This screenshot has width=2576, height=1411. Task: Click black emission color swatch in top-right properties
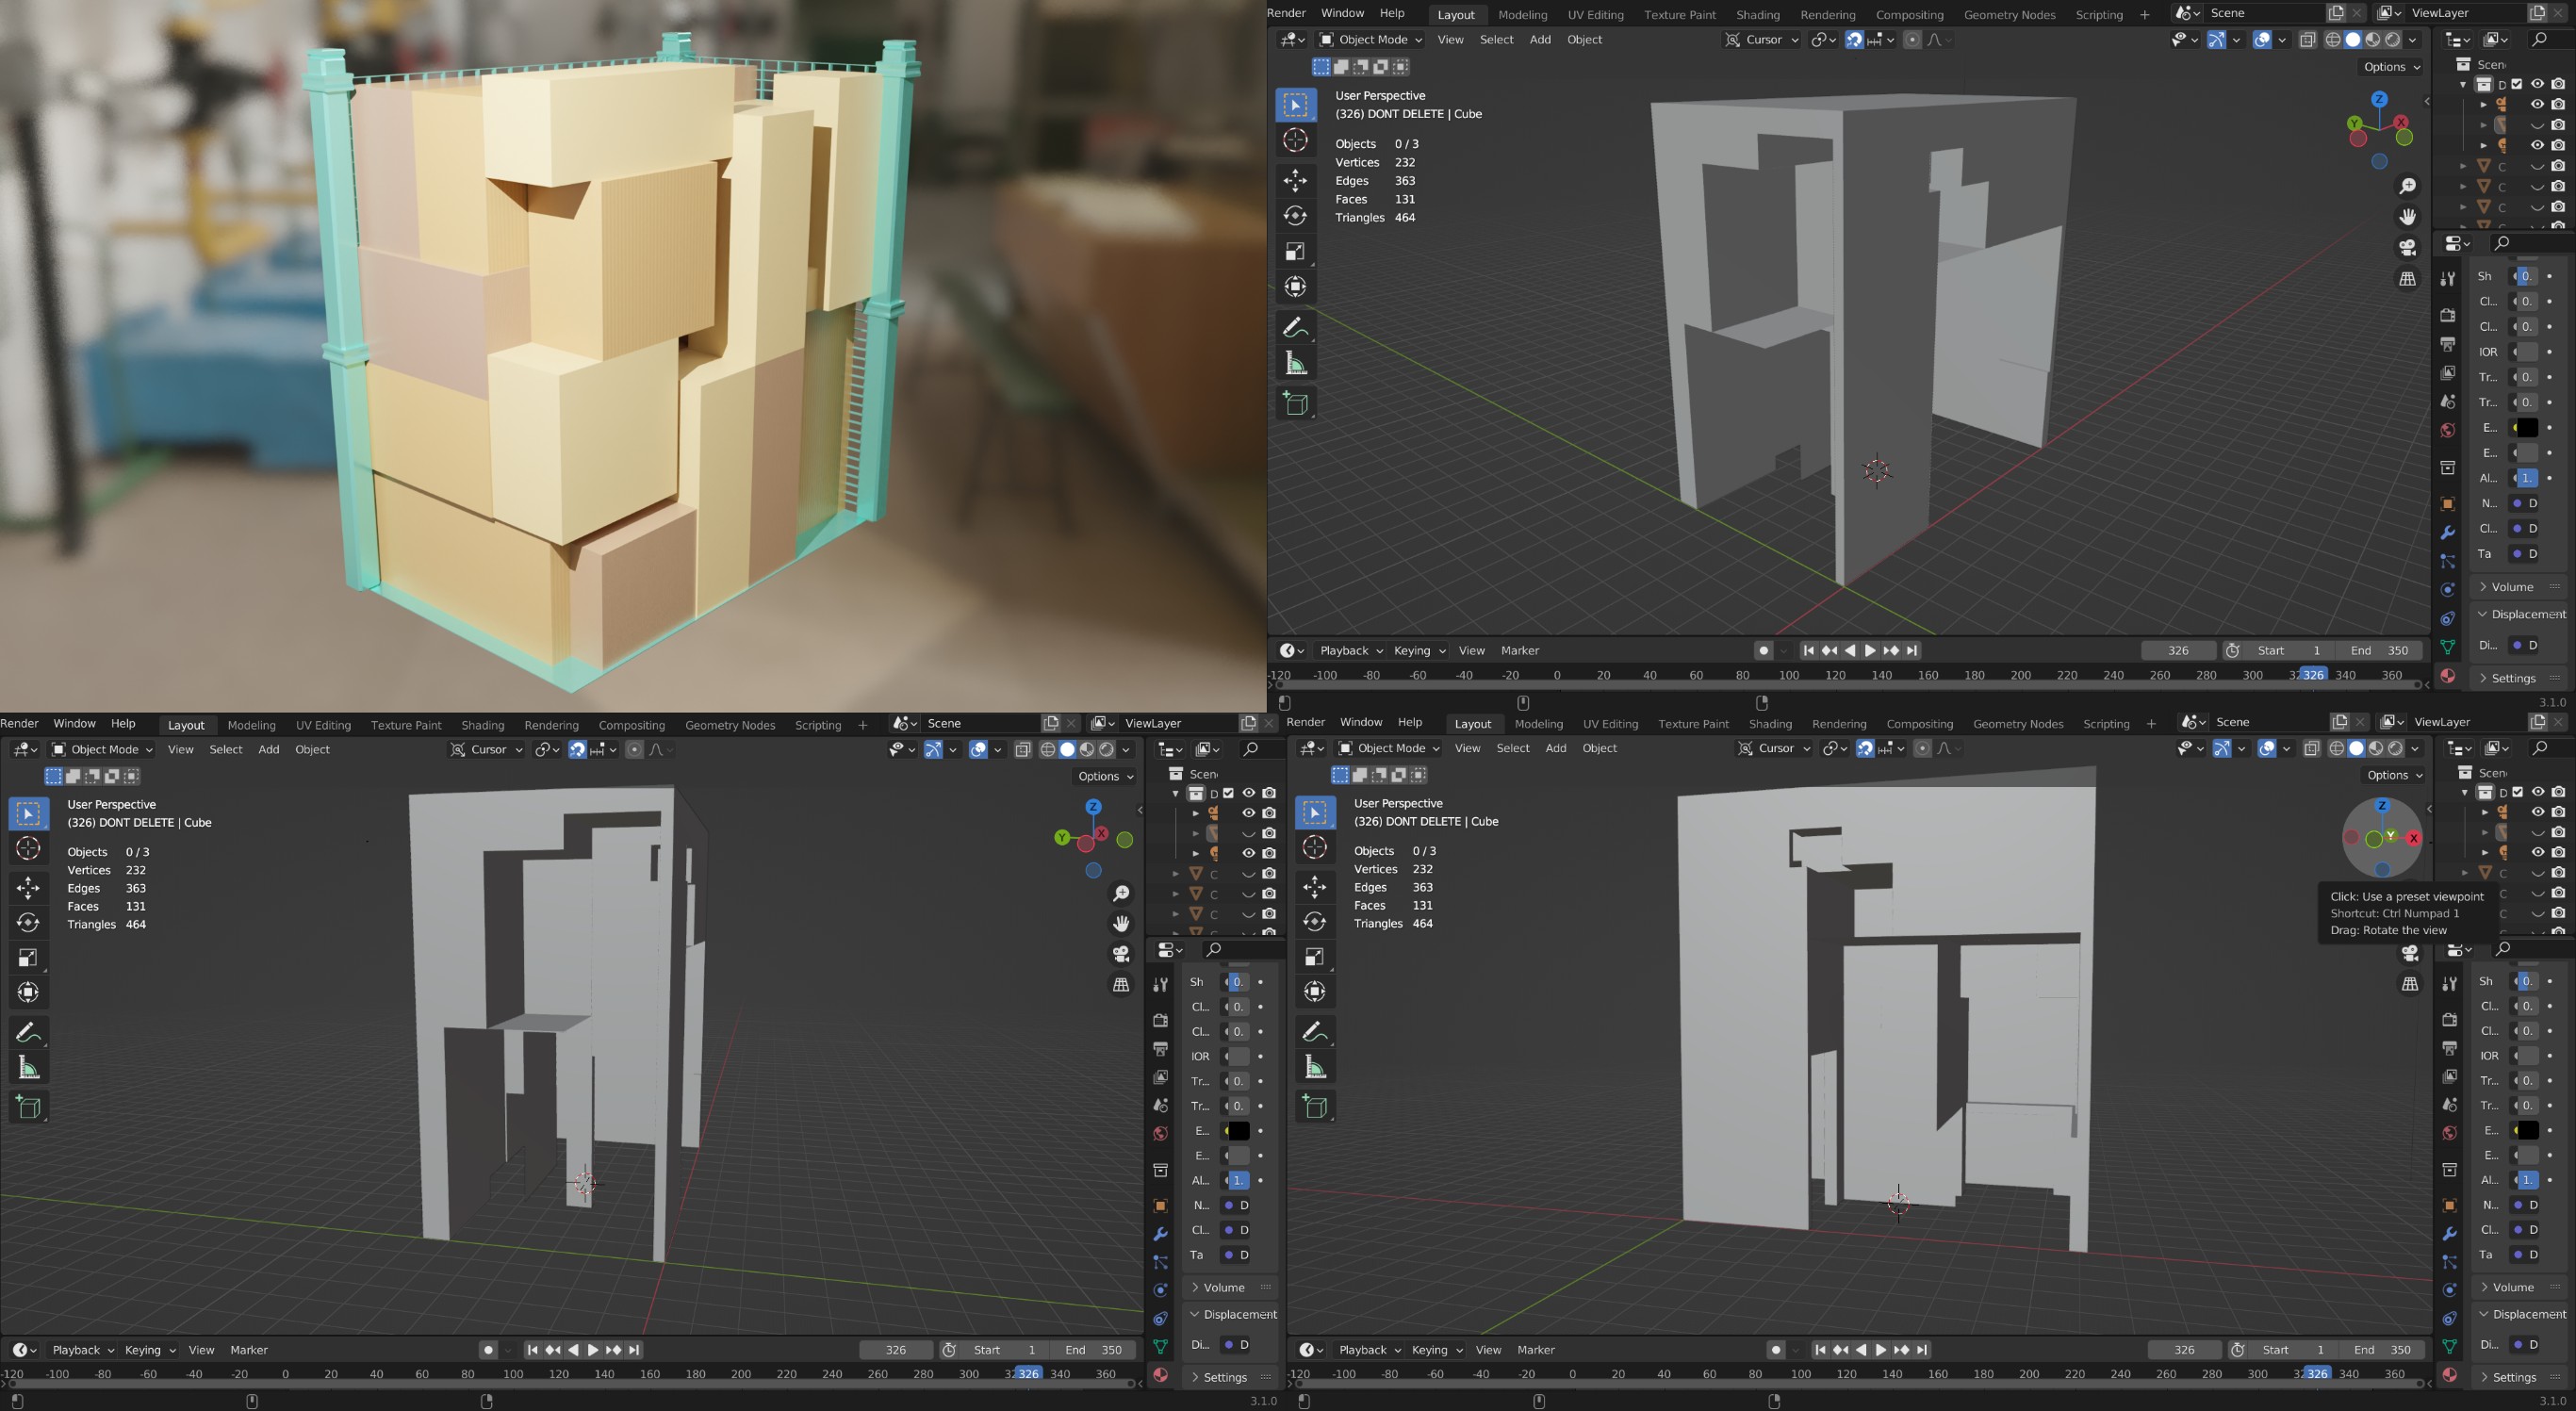point(2526,428)
